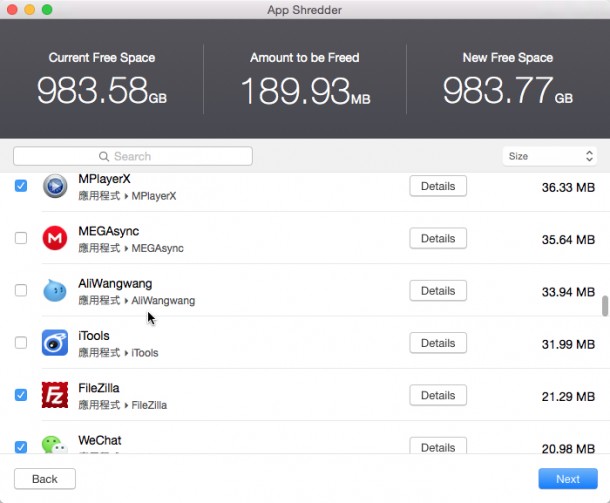Select the FileZilla app icon

(55, 395)
